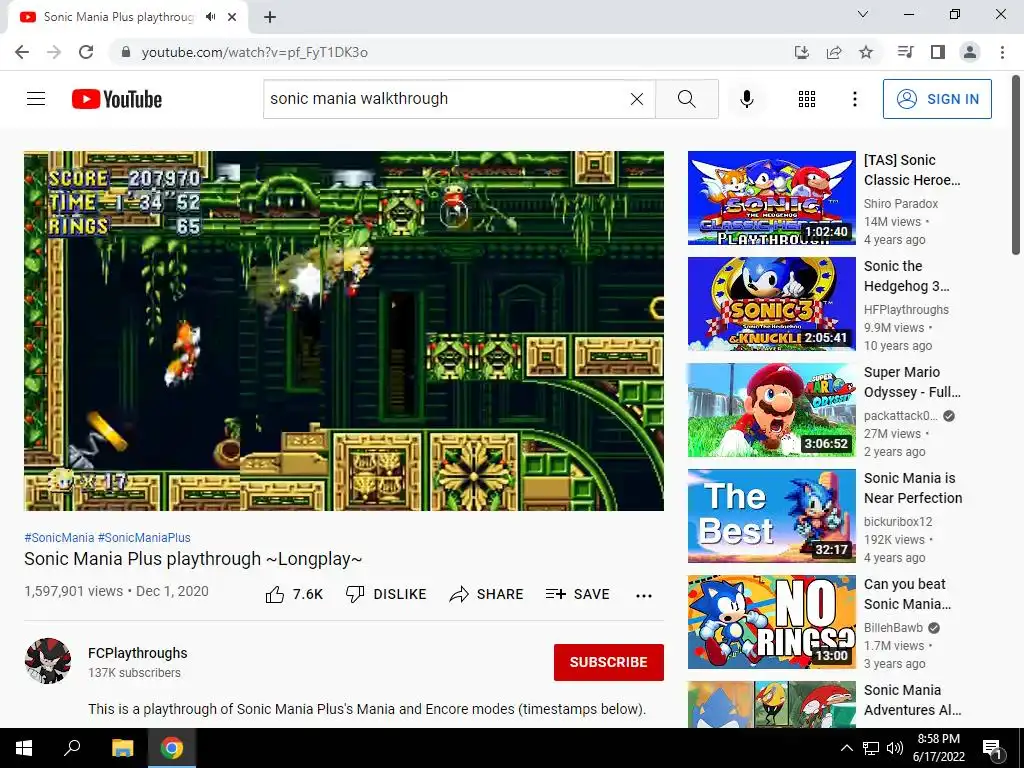The height and width of the screenshot is (768, 1024).
Task: Open Chrome three-dot menu
Action: click(x=1002, y=52)
